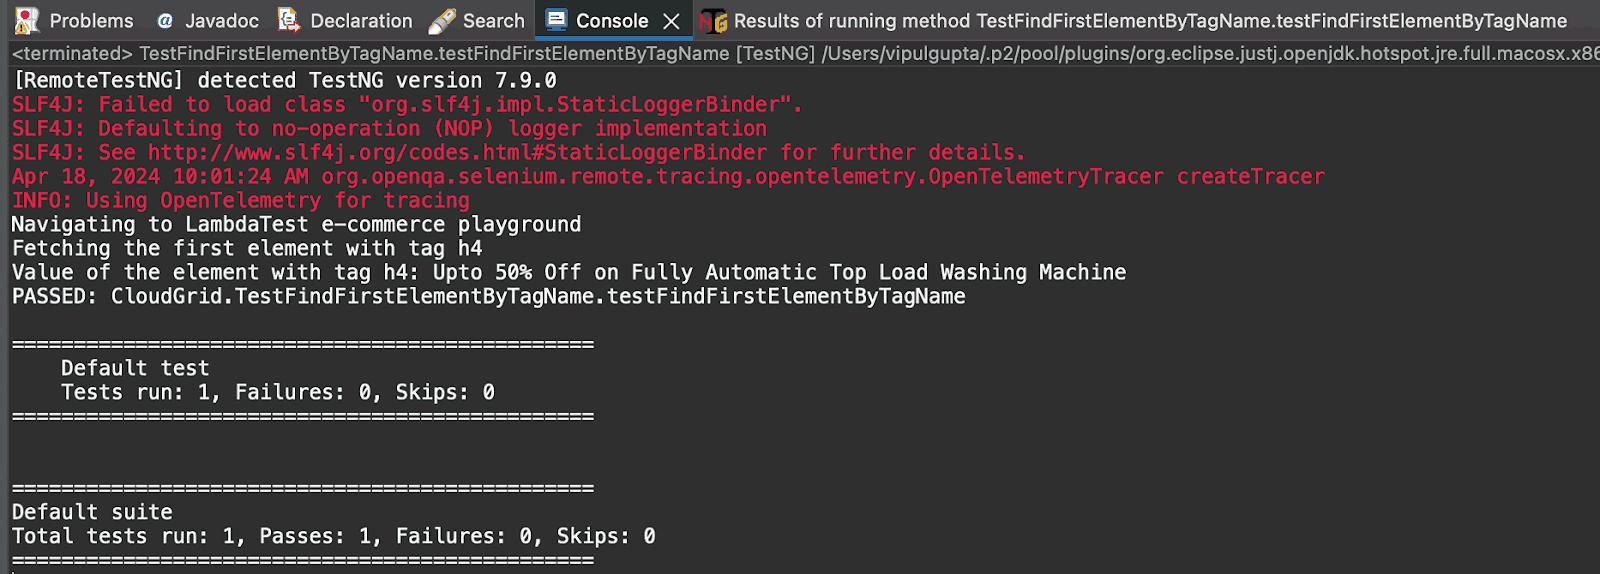Click the Declaration tab icon
Viewport: 1600px width, 574px height.
pyautogui.click(x=289, y=20)
